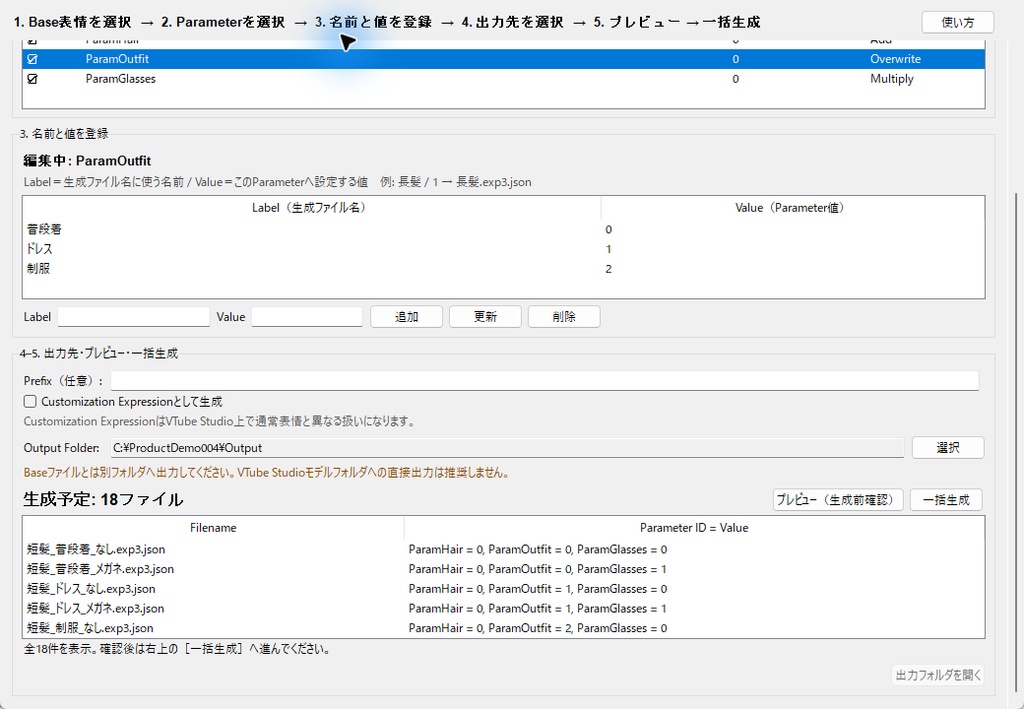The width and height of the screenshot is (1024, 709).
Task: Click the Parameter ID = Value column header
Action: pos(694,528)
